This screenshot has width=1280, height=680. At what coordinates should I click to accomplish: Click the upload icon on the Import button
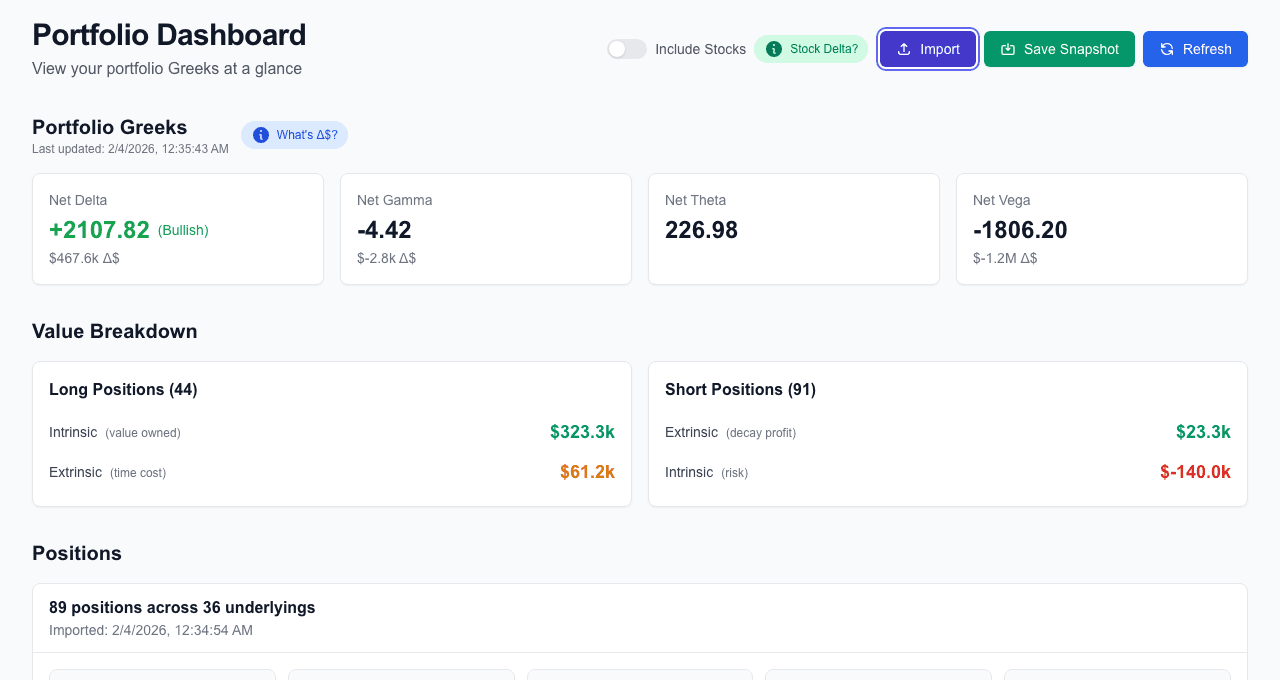(x=903, y=48)
